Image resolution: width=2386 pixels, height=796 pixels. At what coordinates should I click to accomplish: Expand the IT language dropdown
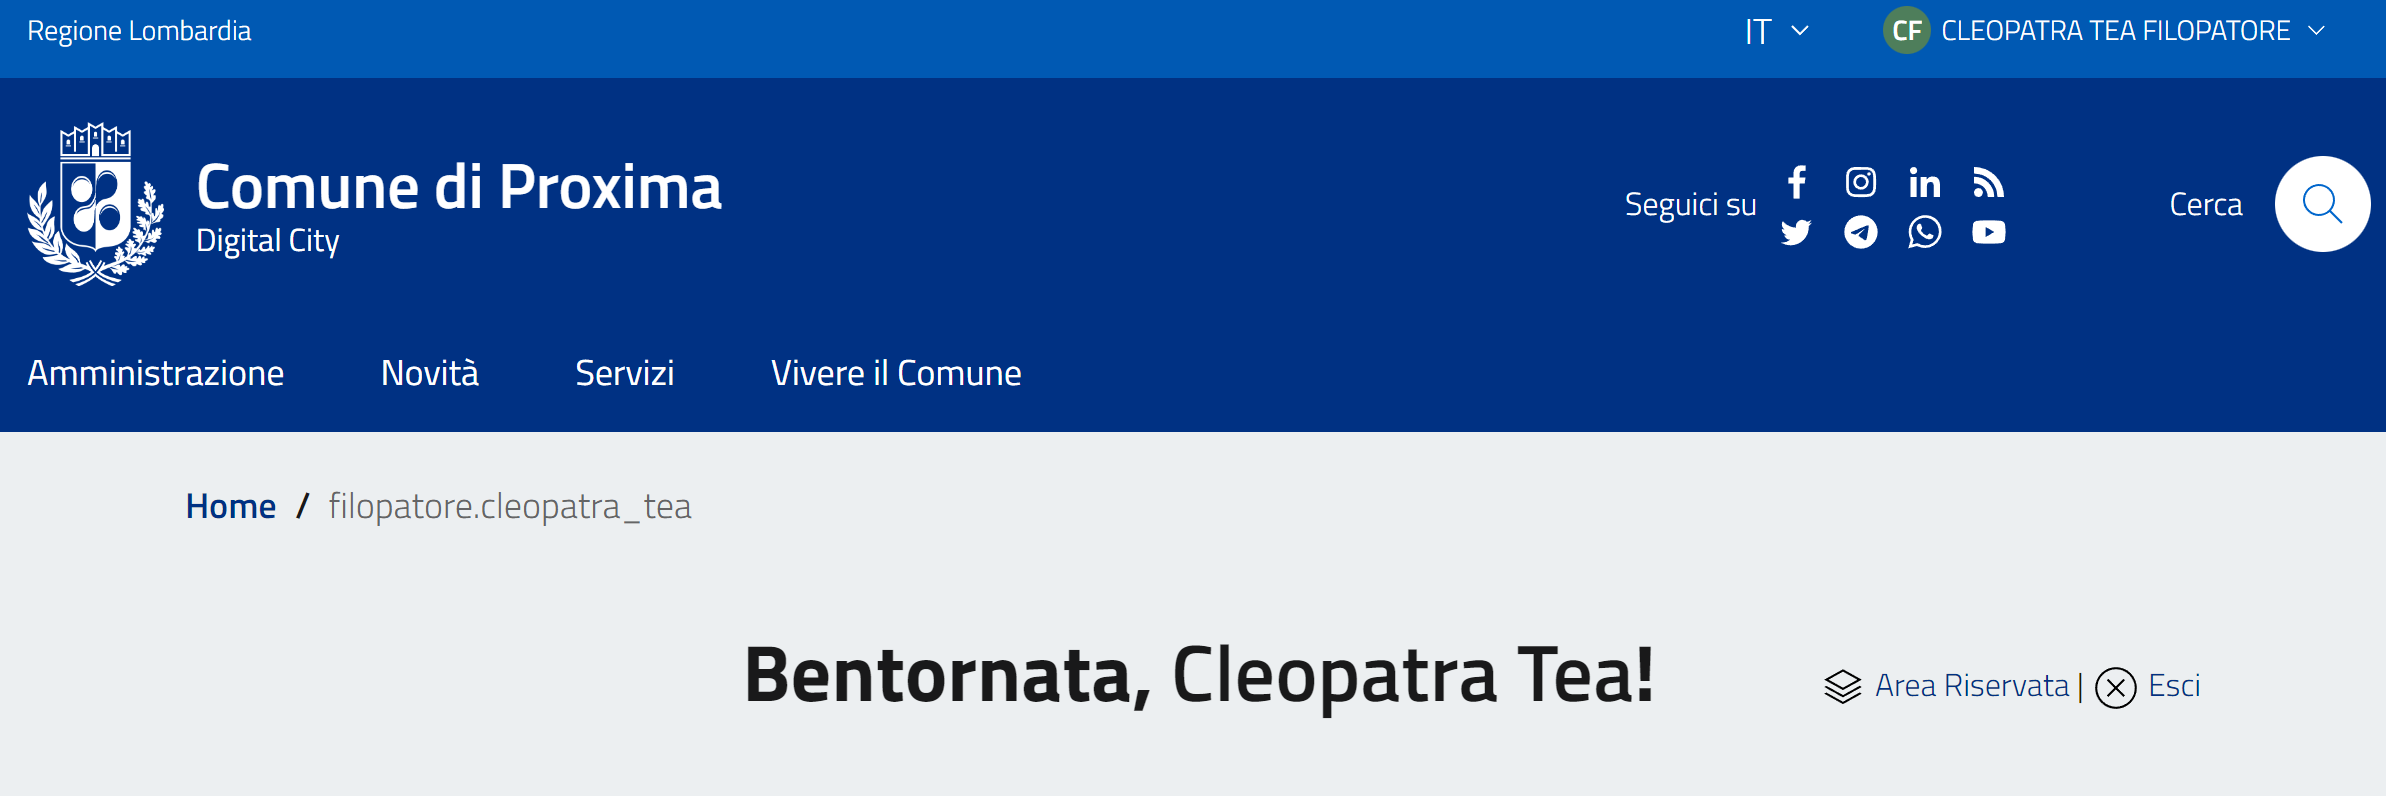tap(1777, 31)
